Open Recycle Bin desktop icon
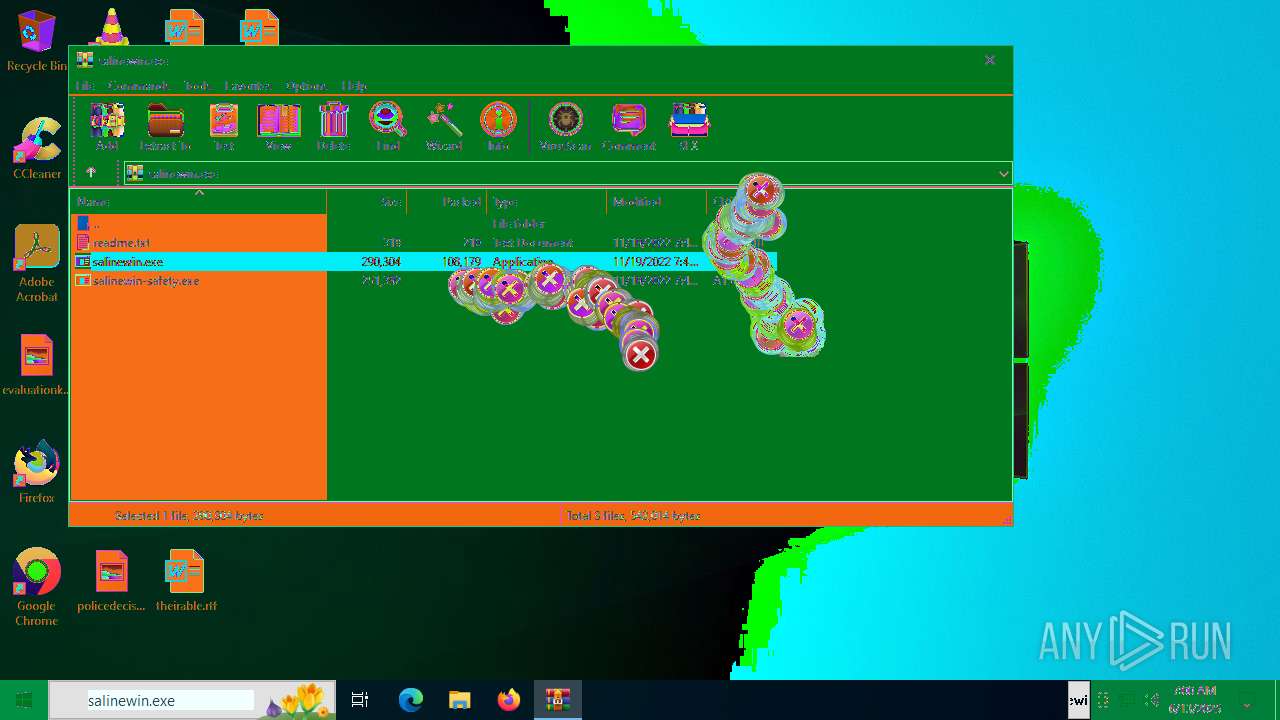 [x=37, y=41]
